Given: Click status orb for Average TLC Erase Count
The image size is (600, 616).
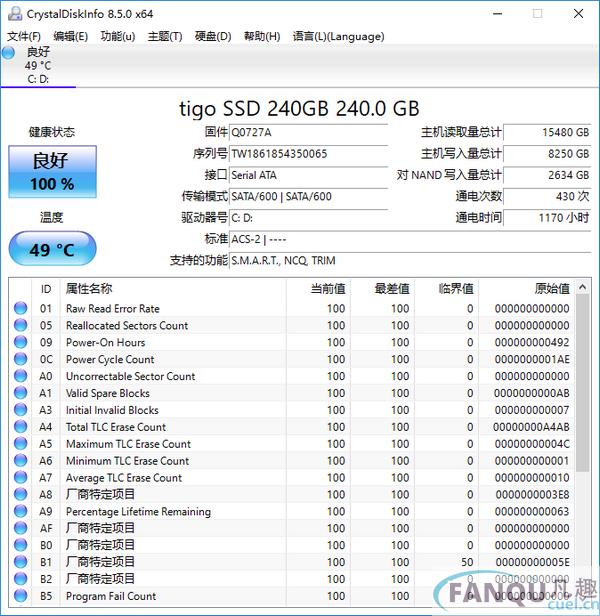Looking at the screenshot, I should tap(20, 477).
